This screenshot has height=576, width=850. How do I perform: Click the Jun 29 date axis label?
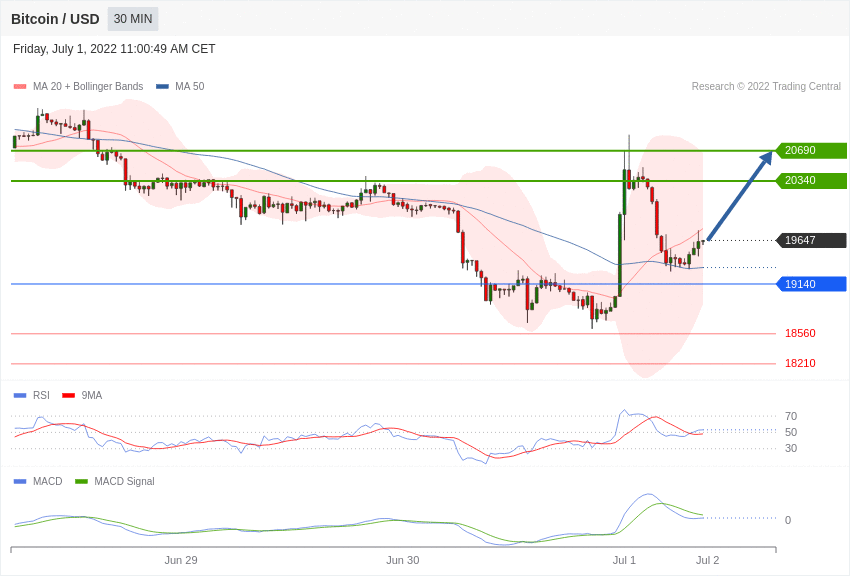(181, 560)
